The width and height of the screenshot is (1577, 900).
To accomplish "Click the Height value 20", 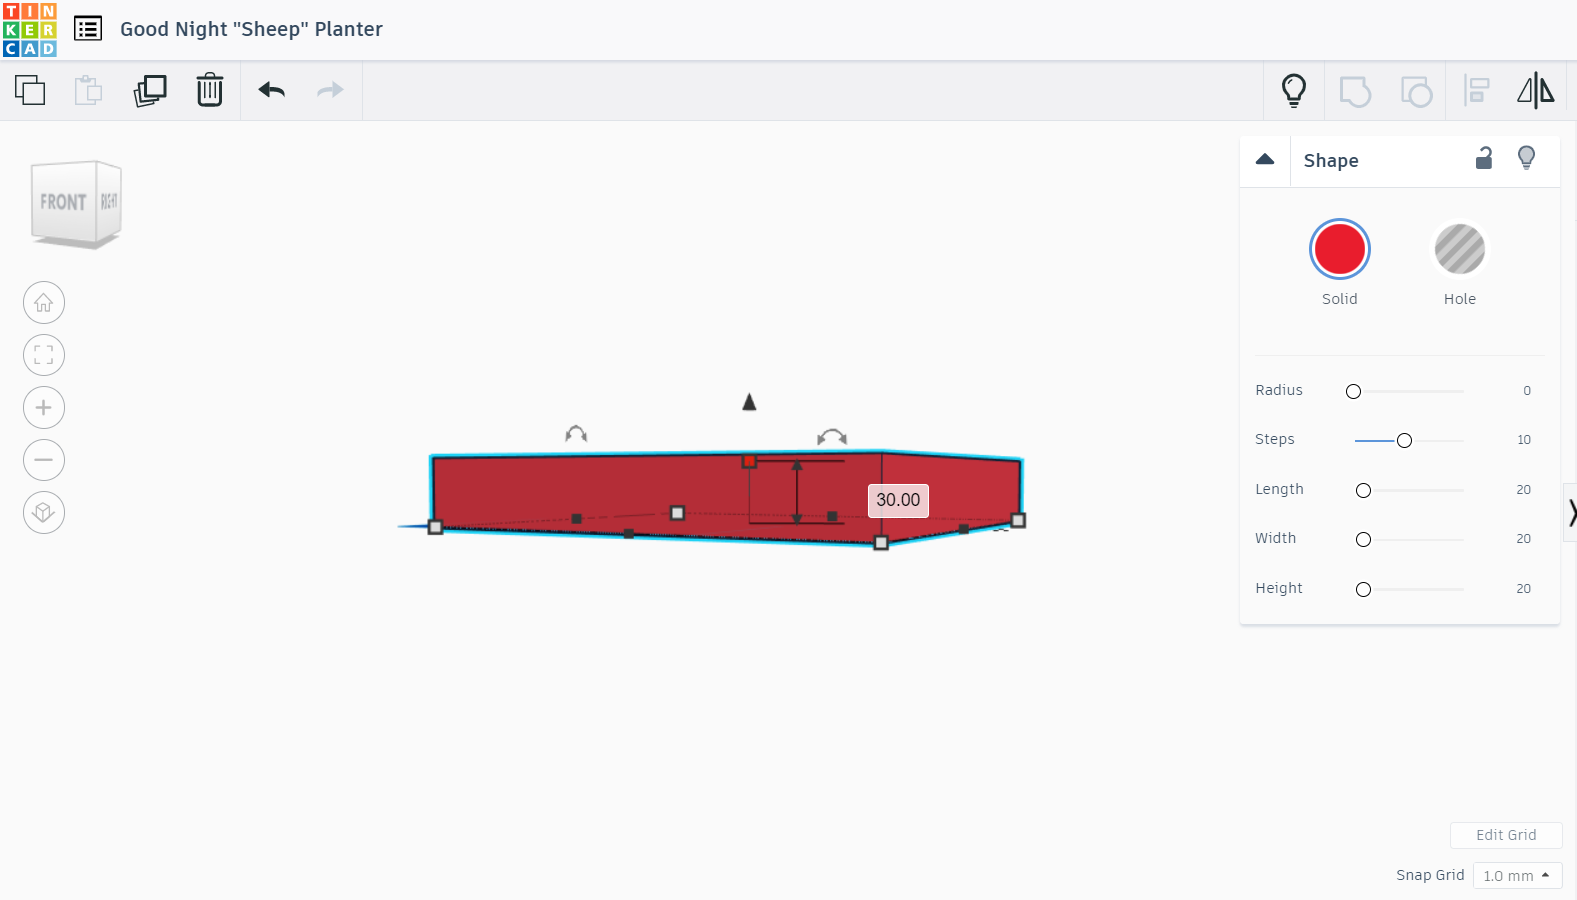I will pos(1524,589).
